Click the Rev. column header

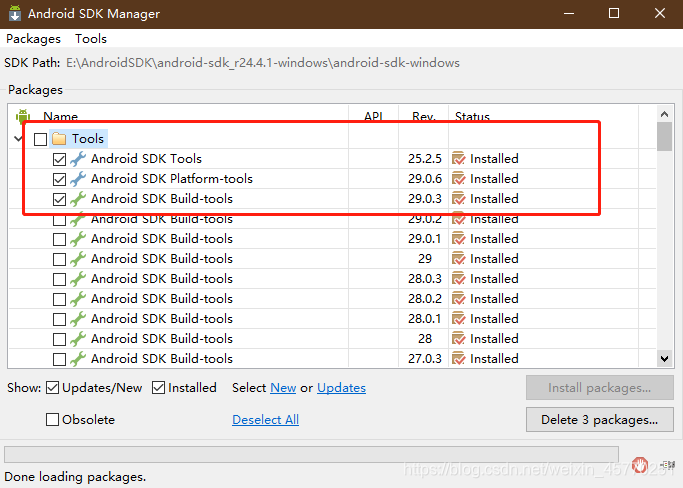(x=423, y=116)
